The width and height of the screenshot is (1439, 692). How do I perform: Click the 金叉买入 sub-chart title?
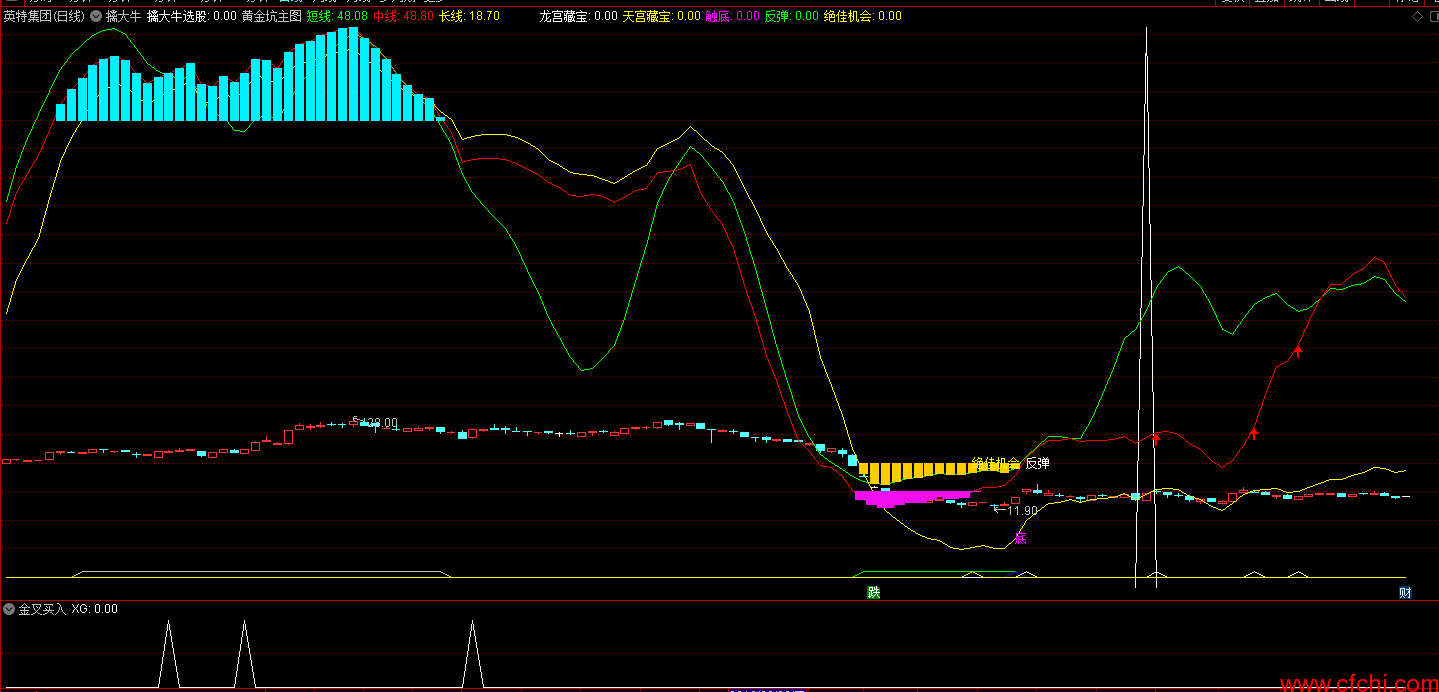coord(41,609)
